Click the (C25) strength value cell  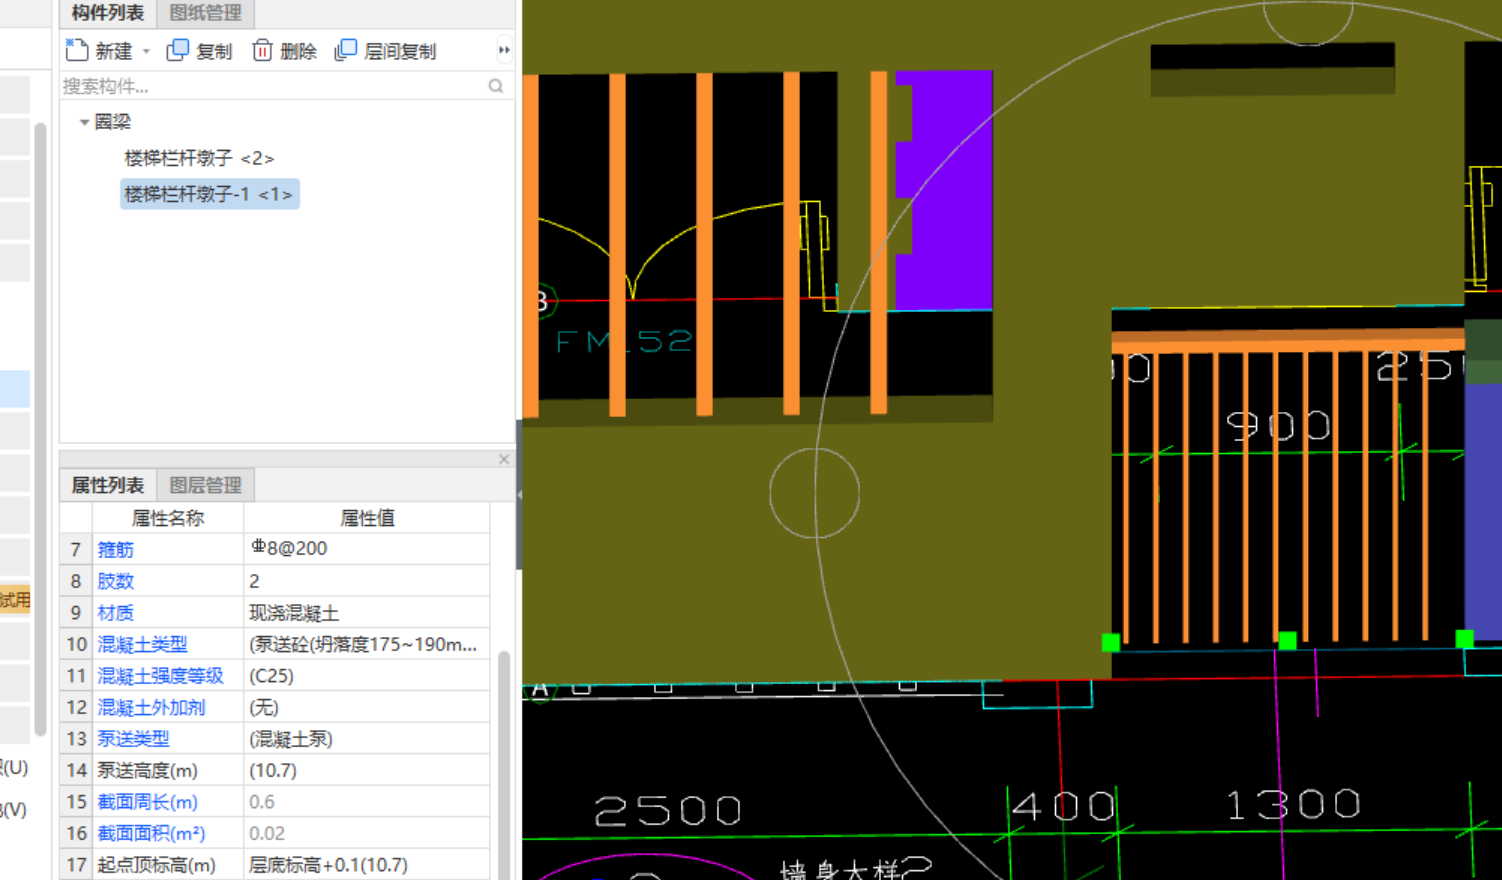367,676
